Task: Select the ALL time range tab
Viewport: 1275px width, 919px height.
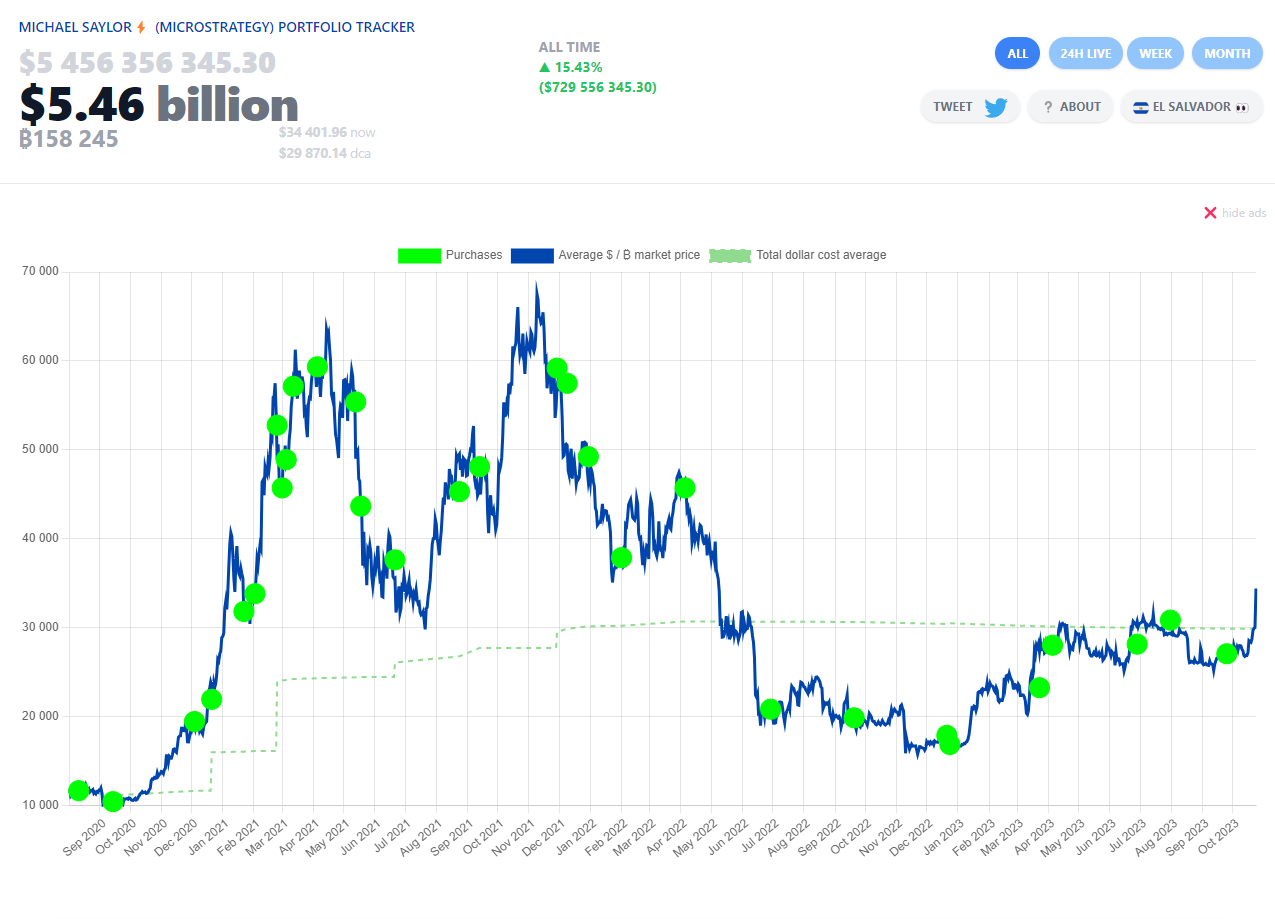Action: click(1017, 54)
